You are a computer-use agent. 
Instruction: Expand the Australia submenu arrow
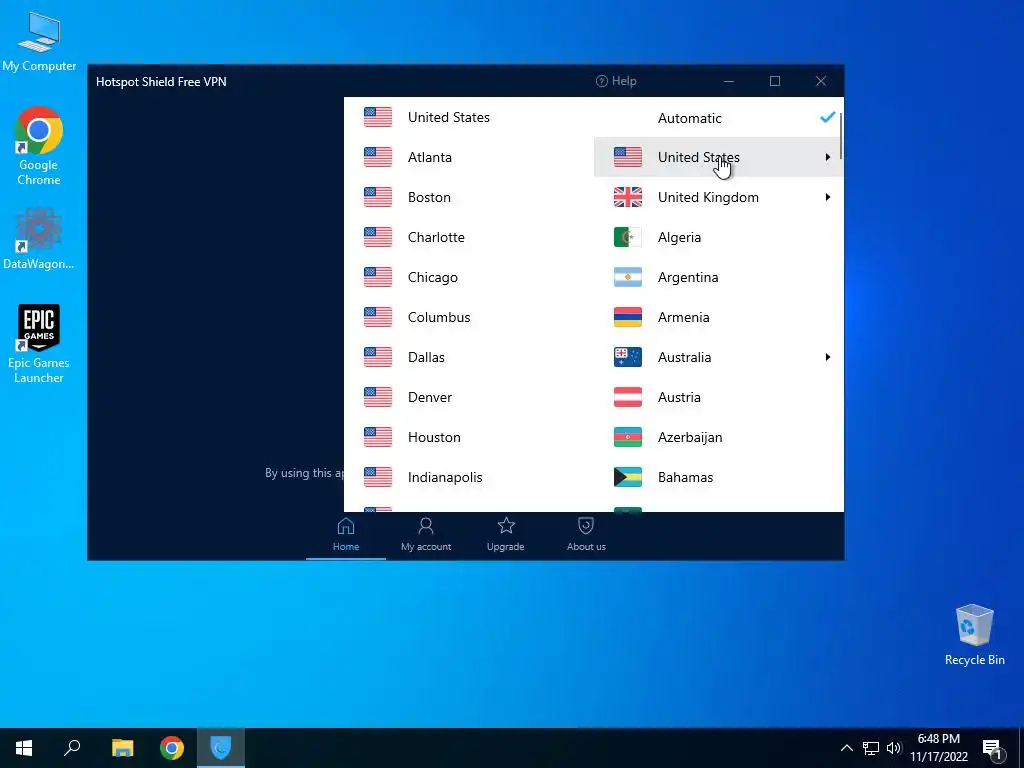point(827,357)
